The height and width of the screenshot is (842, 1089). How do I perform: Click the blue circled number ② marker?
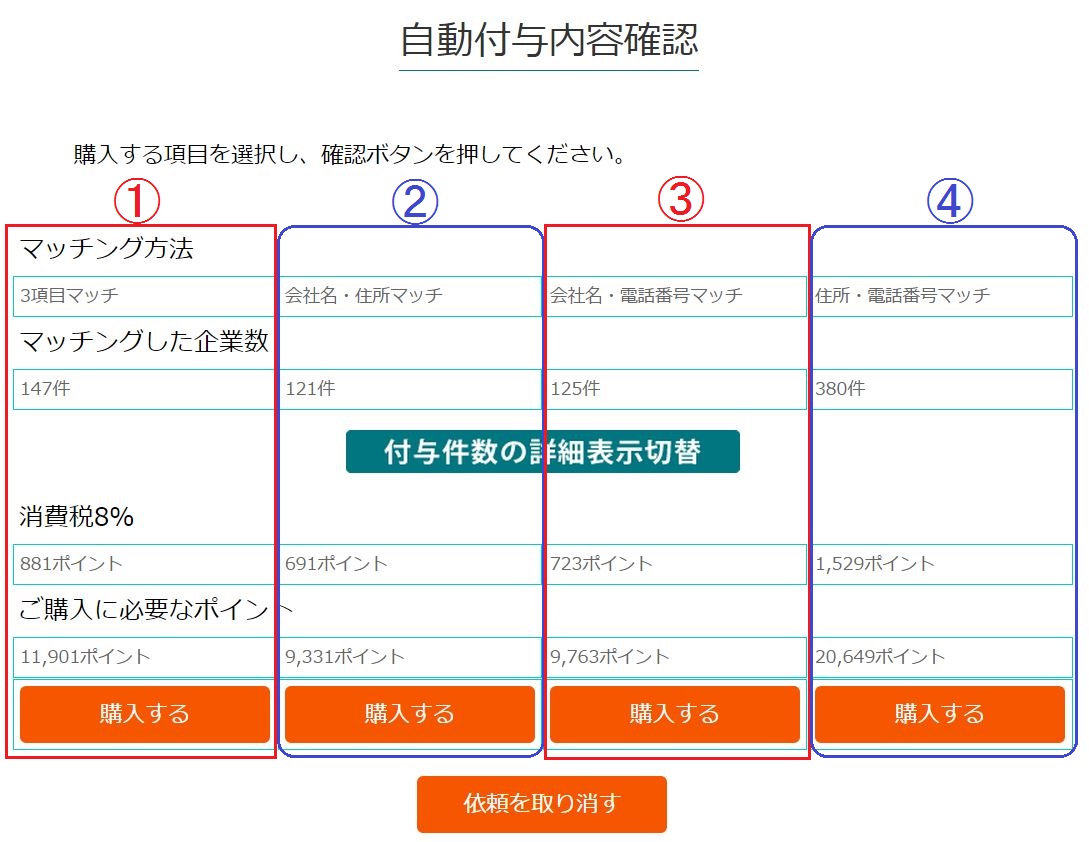[414, 202]
